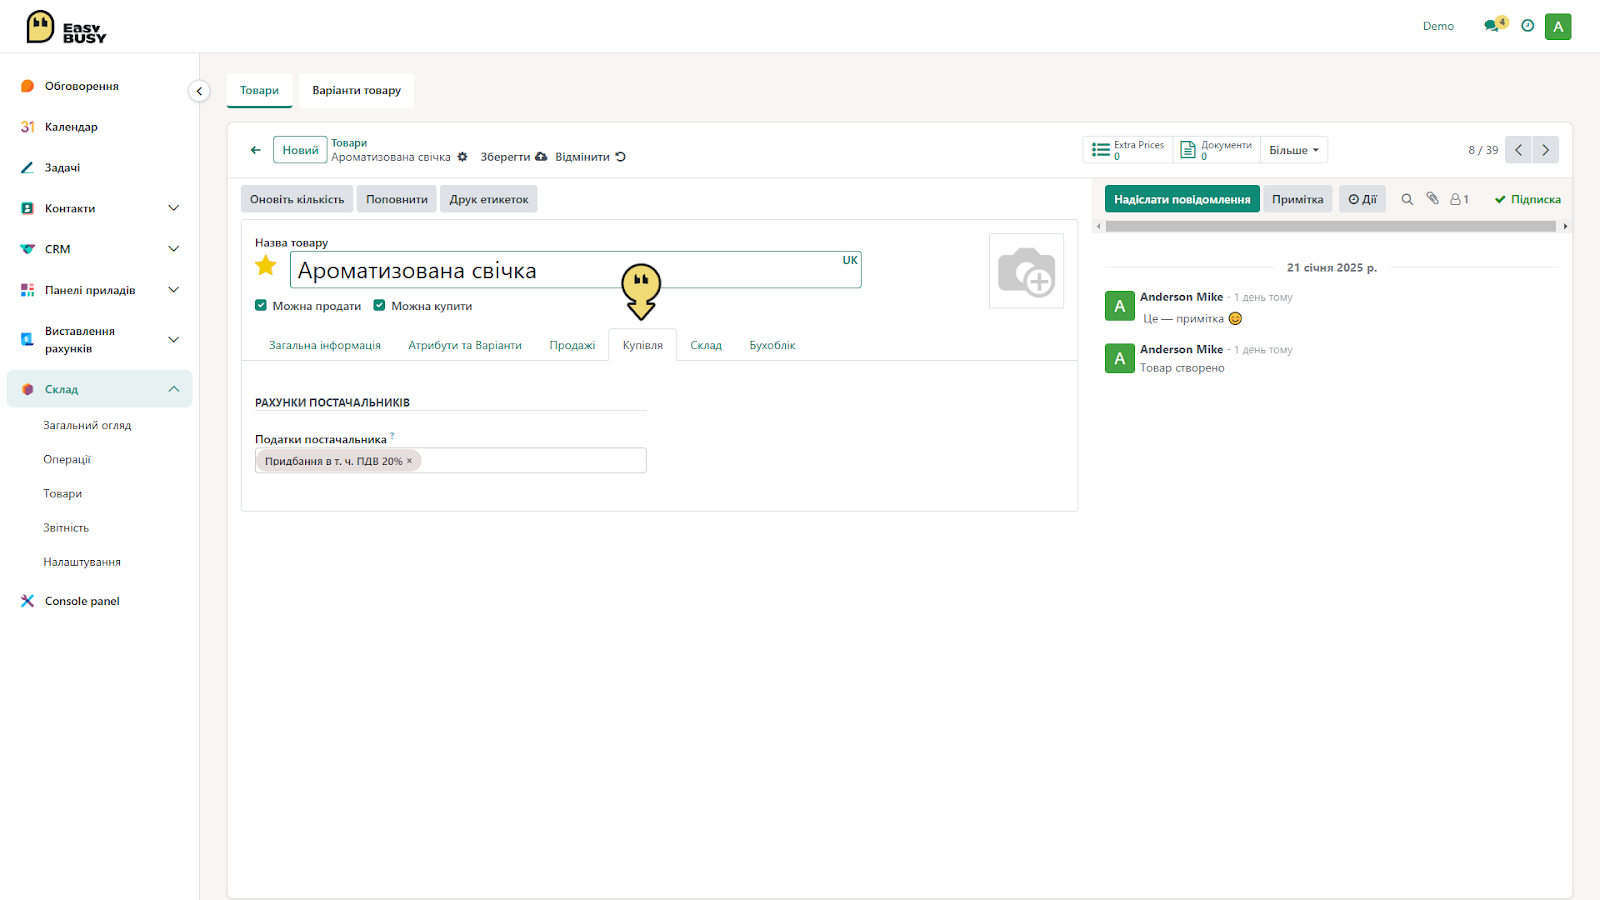This screenshot has width=1600, height=900.
Task: Open Extra Prices stat button
Action: click(1128, 150)
